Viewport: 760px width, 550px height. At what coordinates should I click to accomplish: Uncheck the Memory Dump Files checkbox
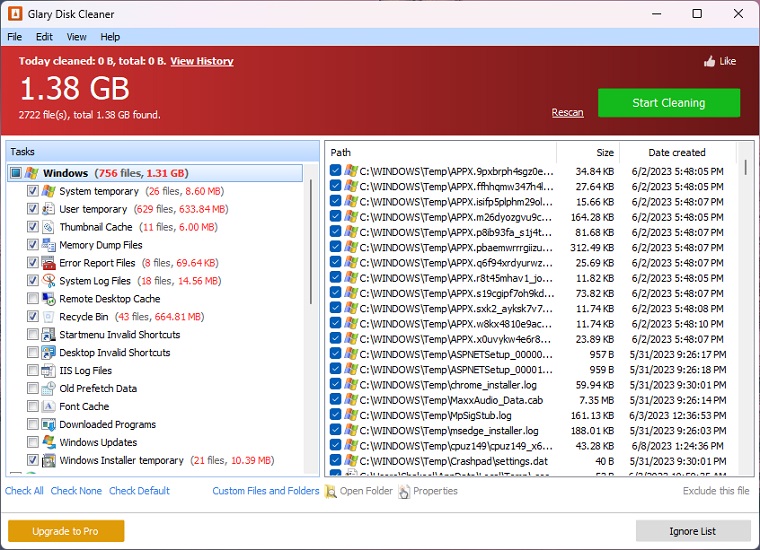click(x=33, y=245)
